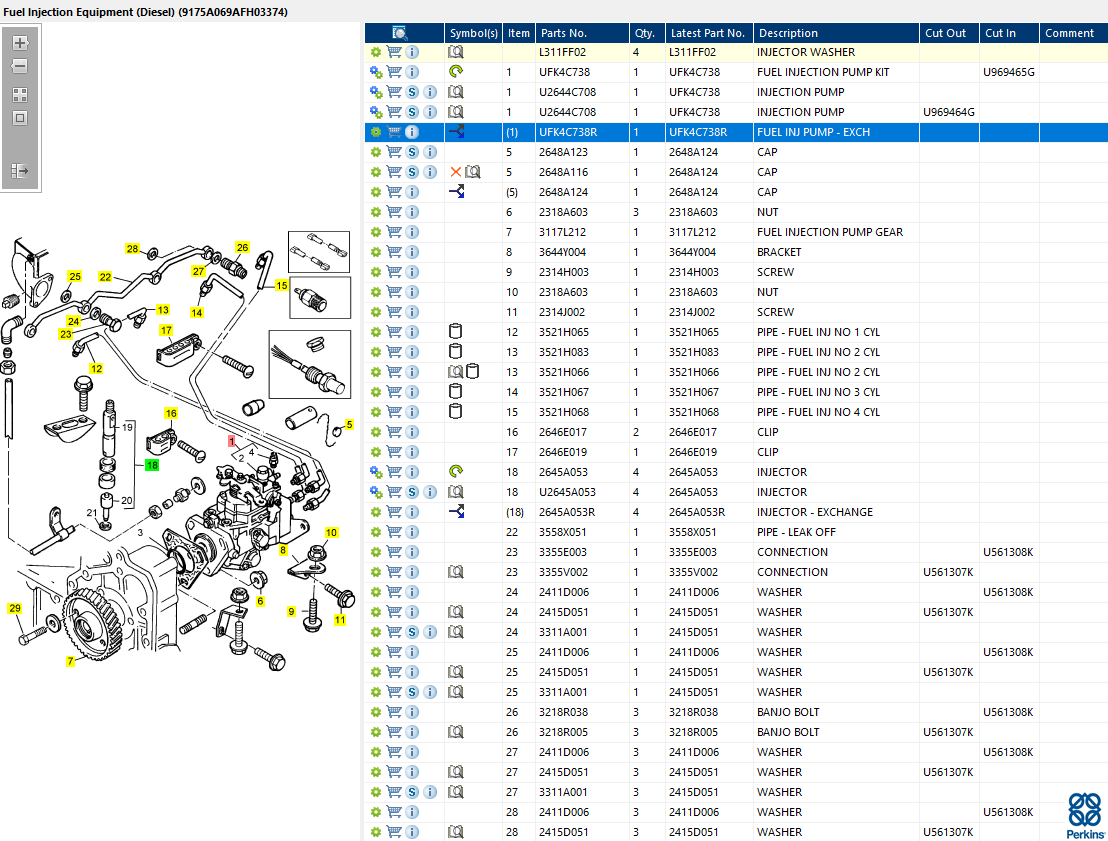
Task: Select callout 10 in the diagram
Action: click(x=331, y=533)
